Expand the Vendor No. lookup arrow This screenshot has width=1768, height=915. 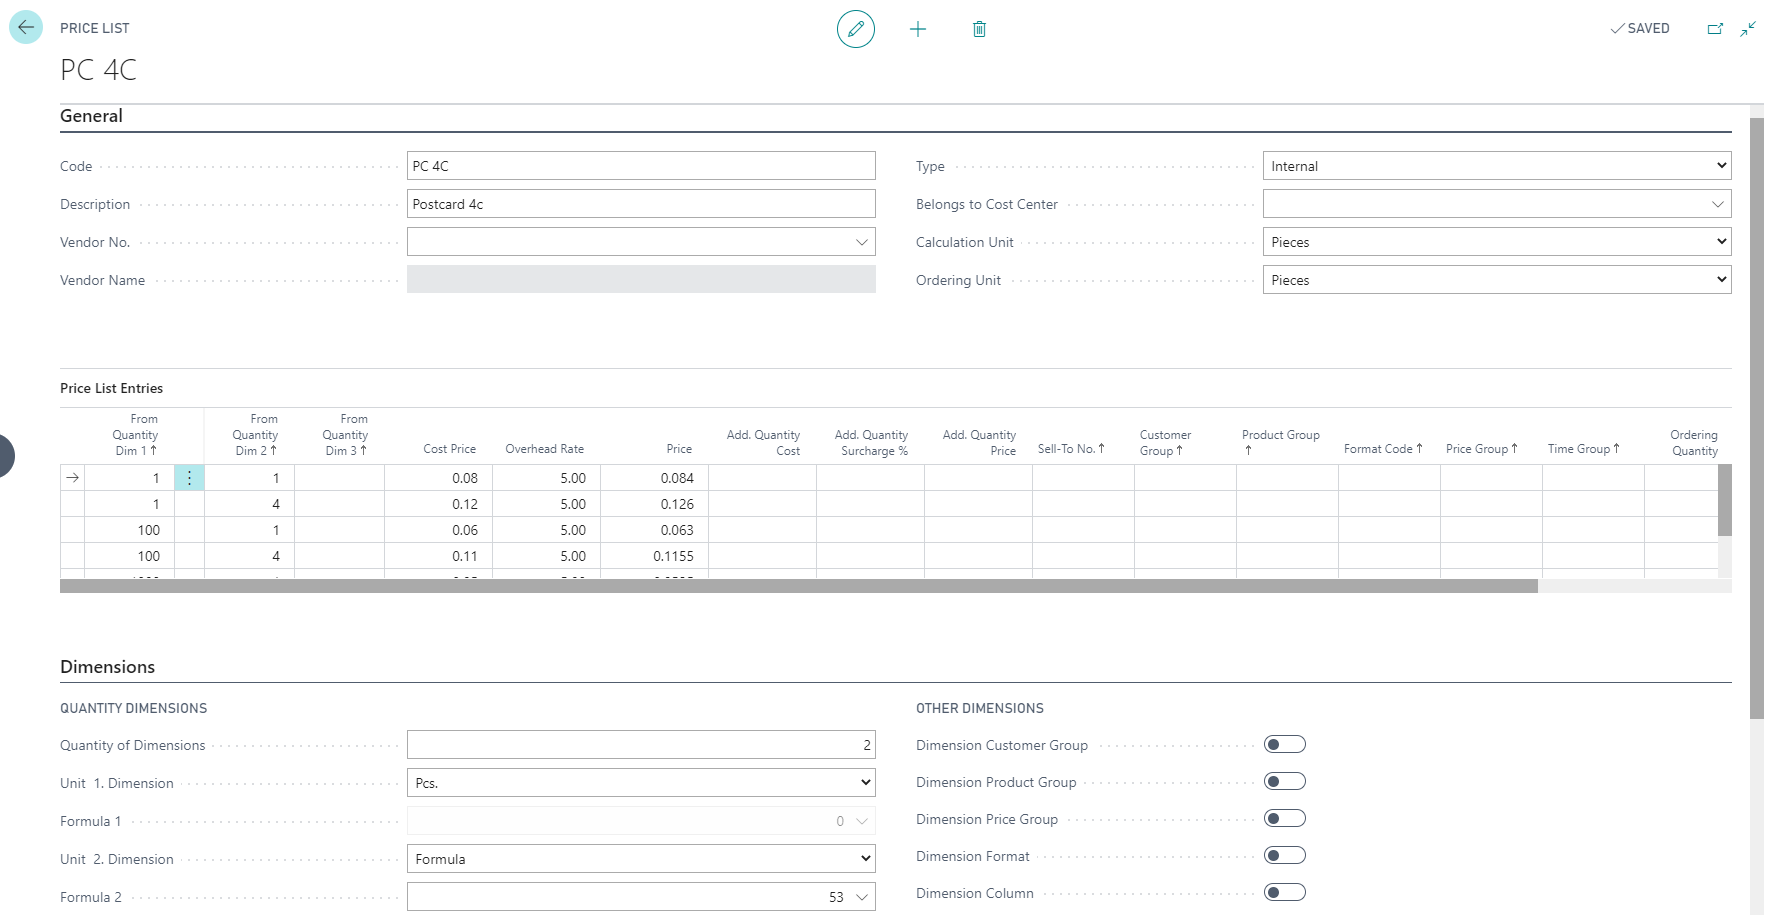click(861, 242)
